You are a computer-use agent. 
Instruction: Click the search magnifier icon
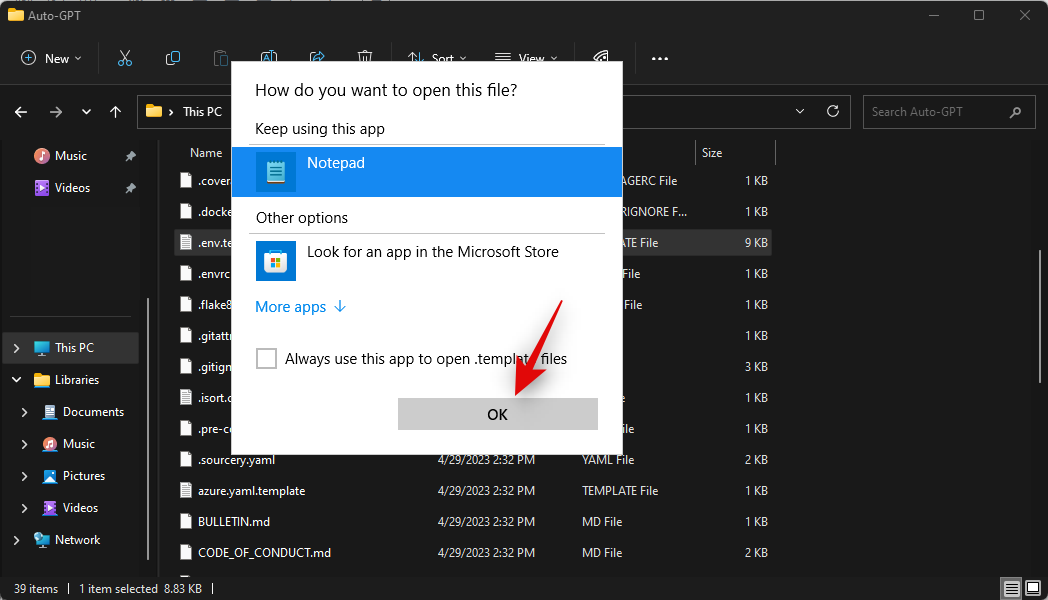click(x=1015, y=112)
